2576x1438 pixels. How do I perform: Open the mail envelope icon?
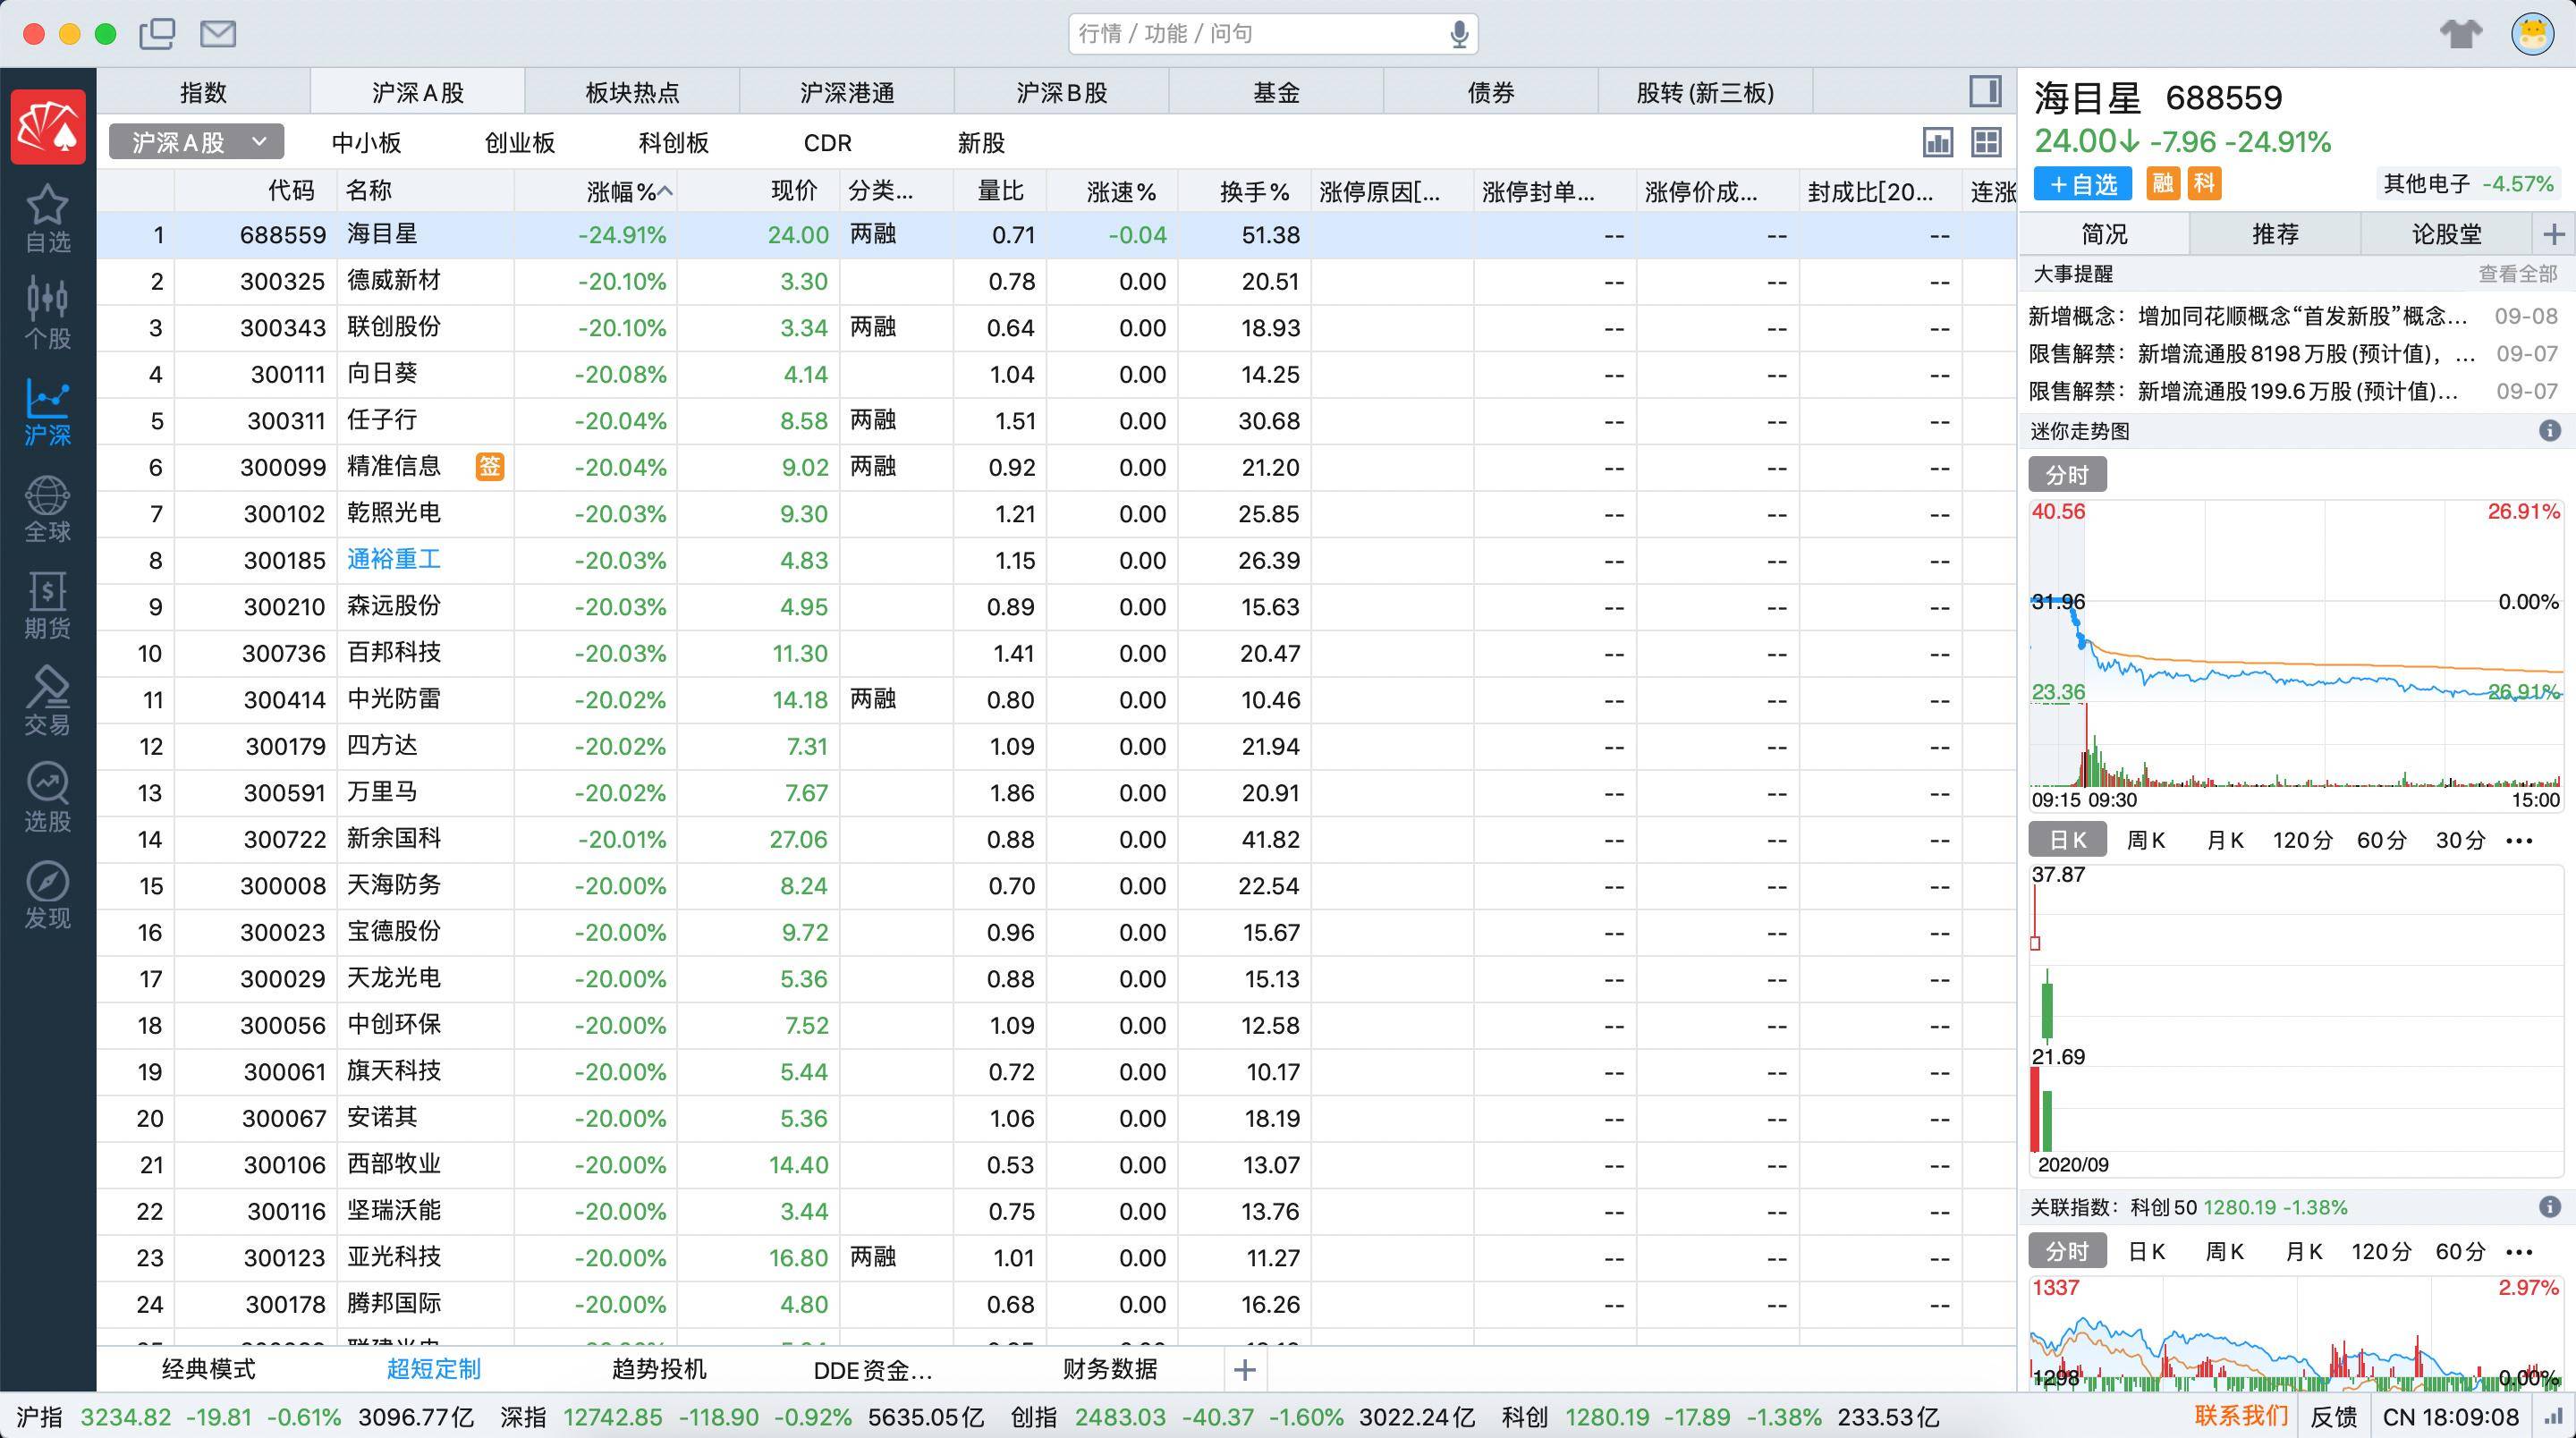[218, 34]
